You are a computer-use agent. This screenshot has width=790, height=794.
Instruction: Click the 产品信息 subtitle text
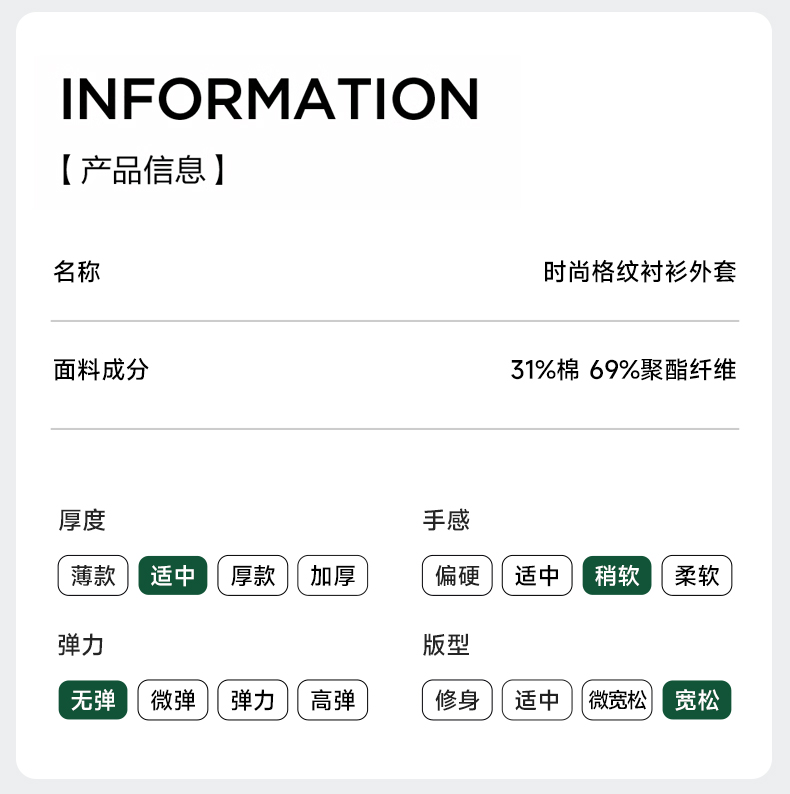coord(143,170)
